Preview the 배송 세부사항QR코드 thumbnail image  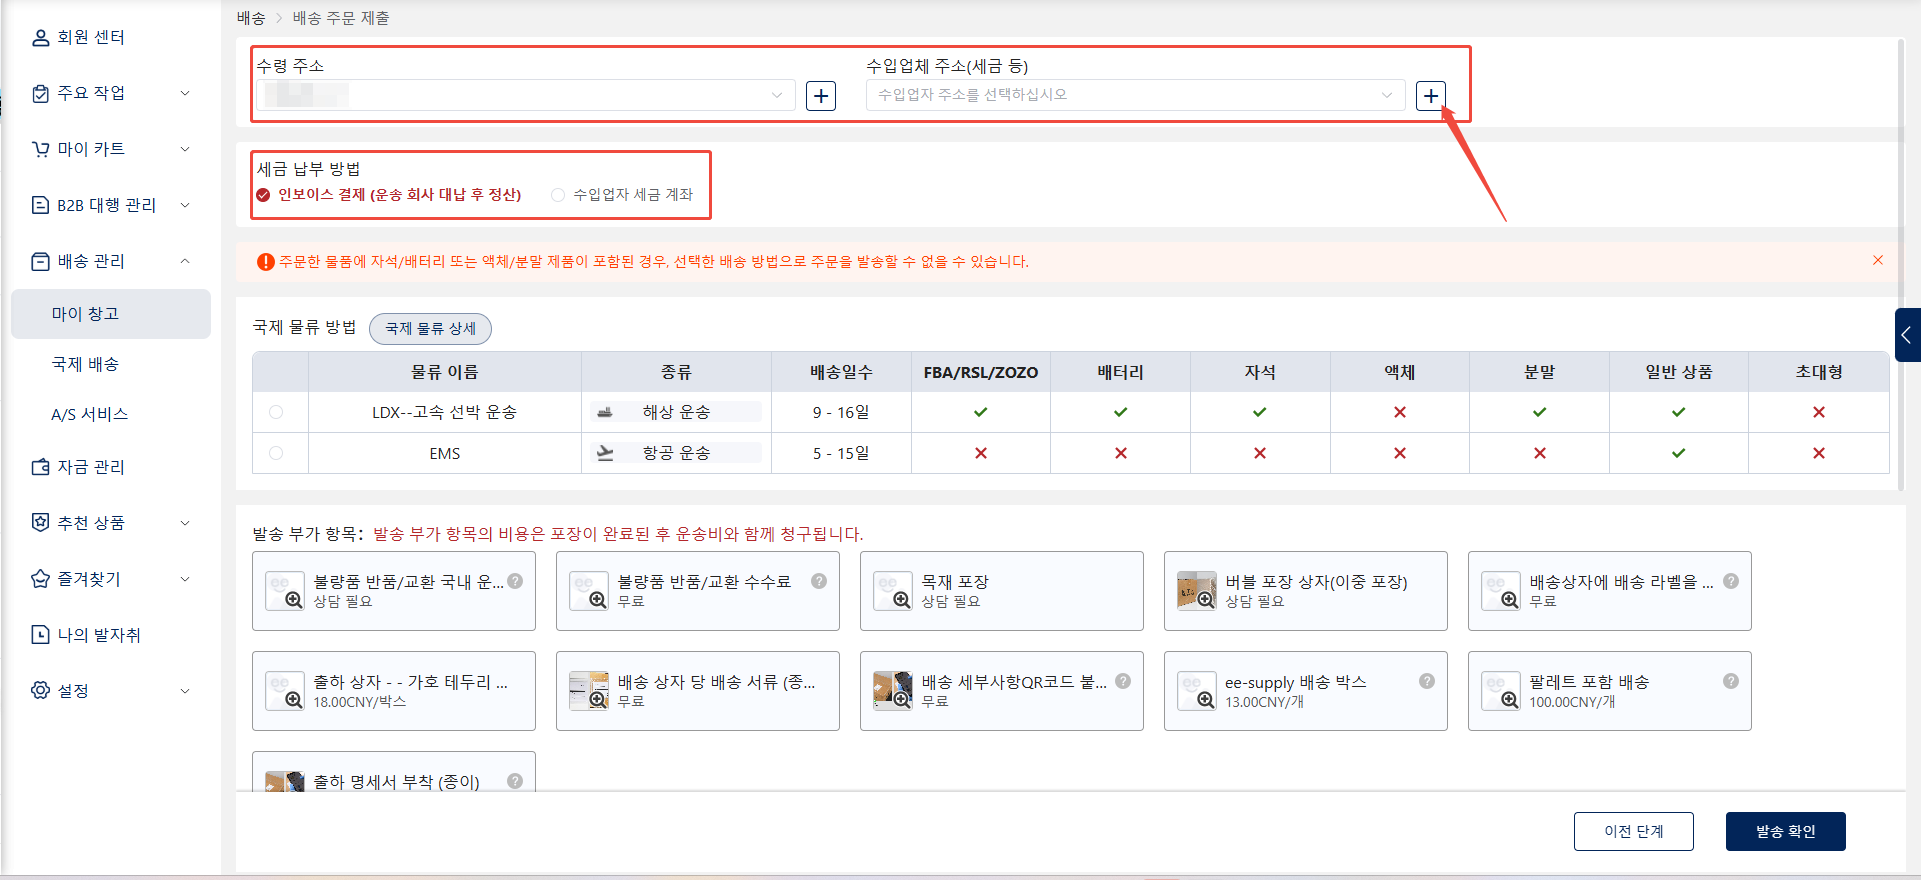point(893,691)
